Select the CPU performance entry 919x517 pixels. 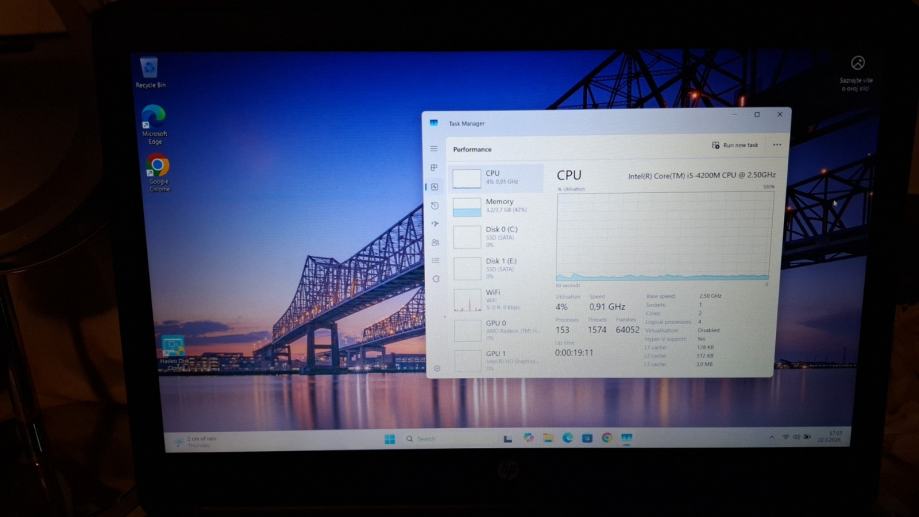496,178
